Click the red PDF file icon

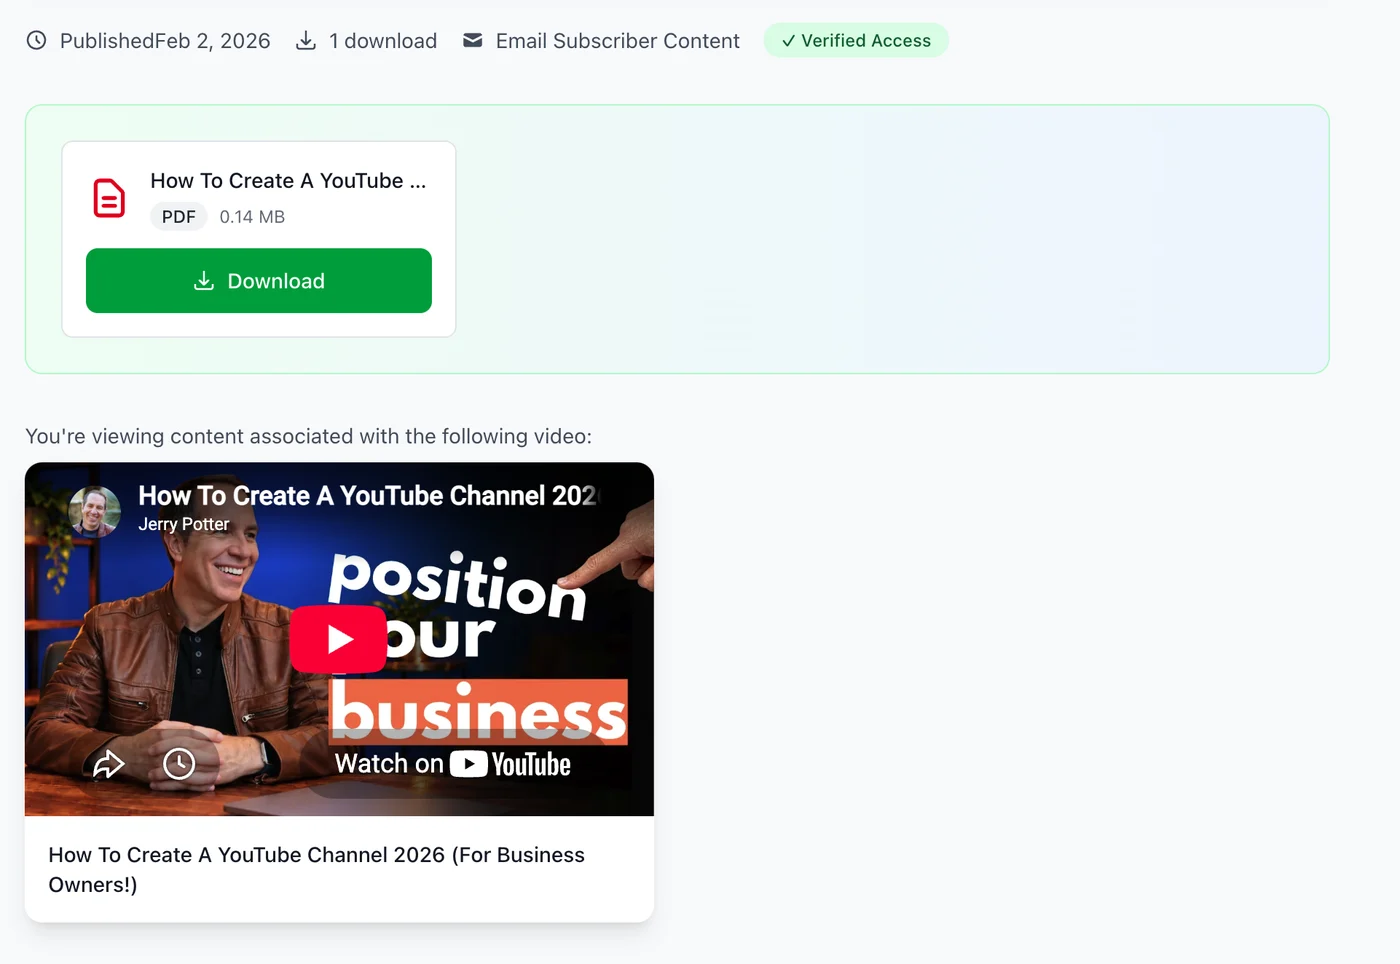[x=109, y=198]
